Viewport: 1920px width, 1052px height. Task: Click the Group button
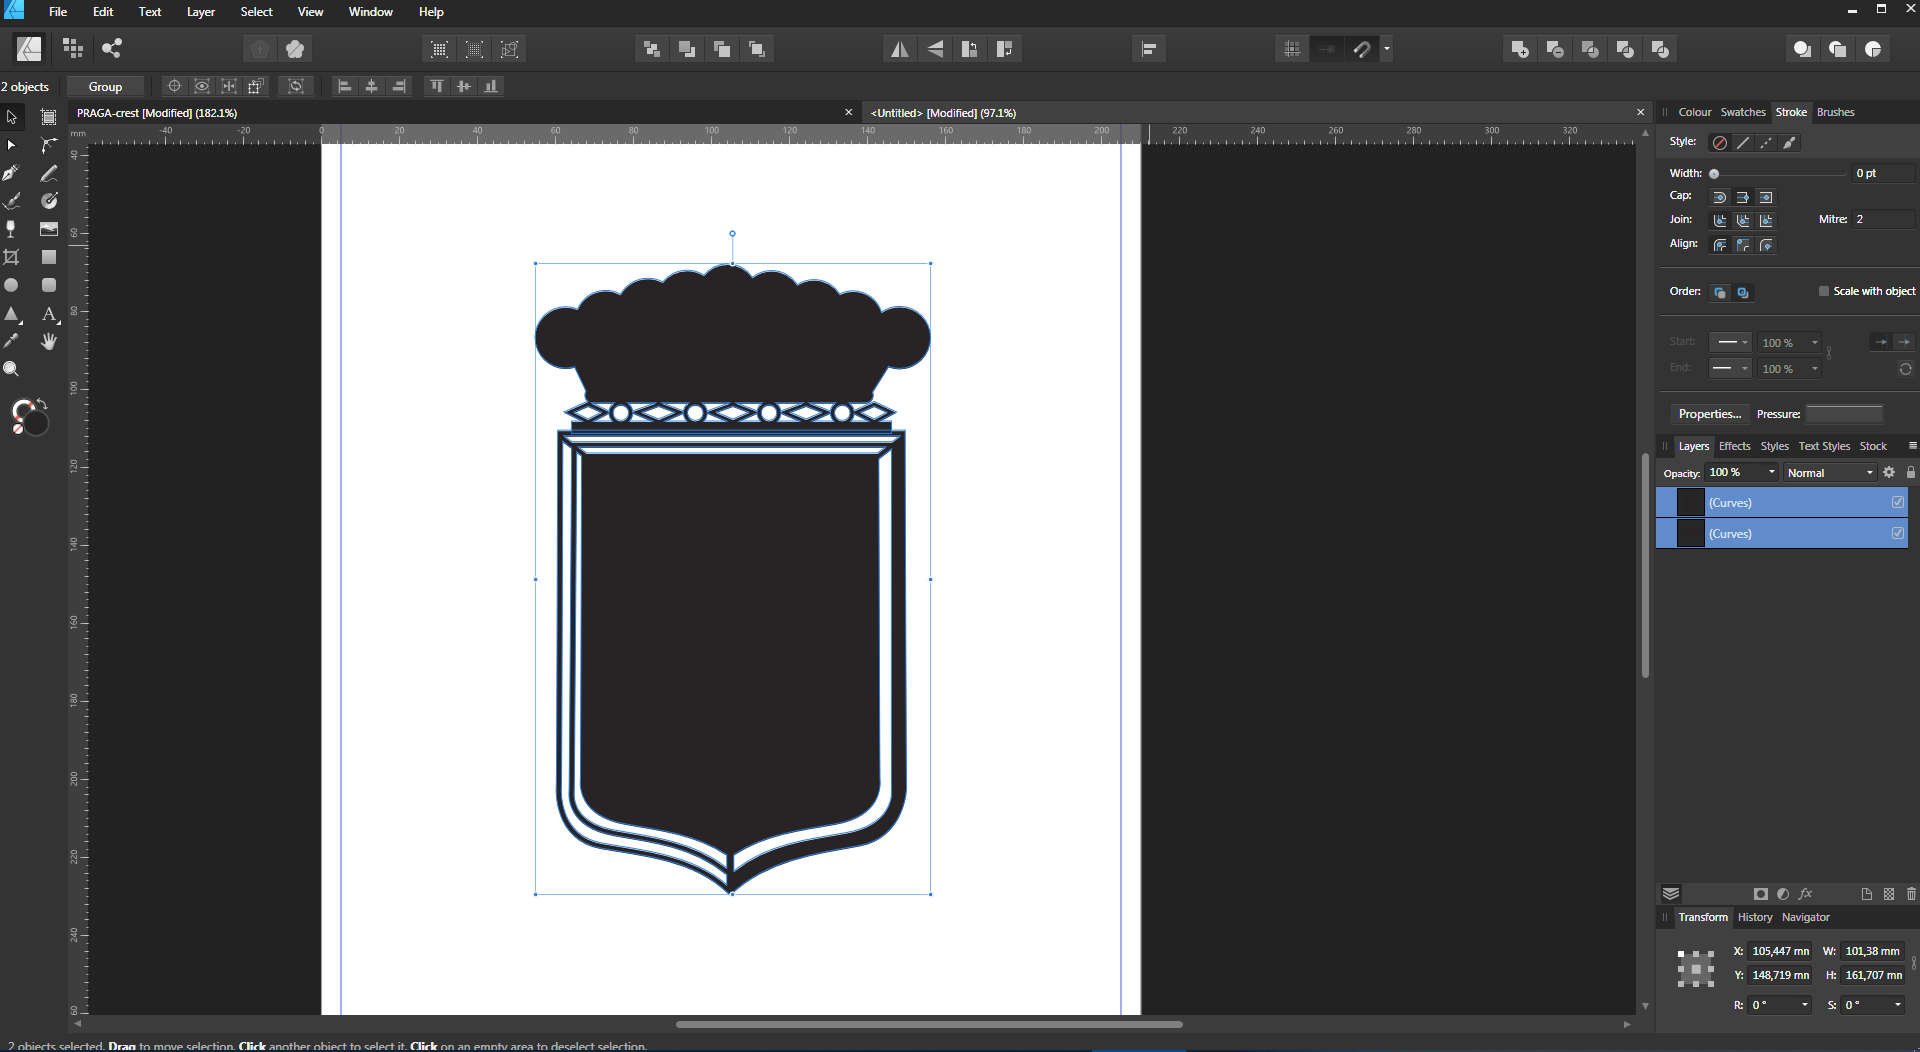(x=105, y=87)
